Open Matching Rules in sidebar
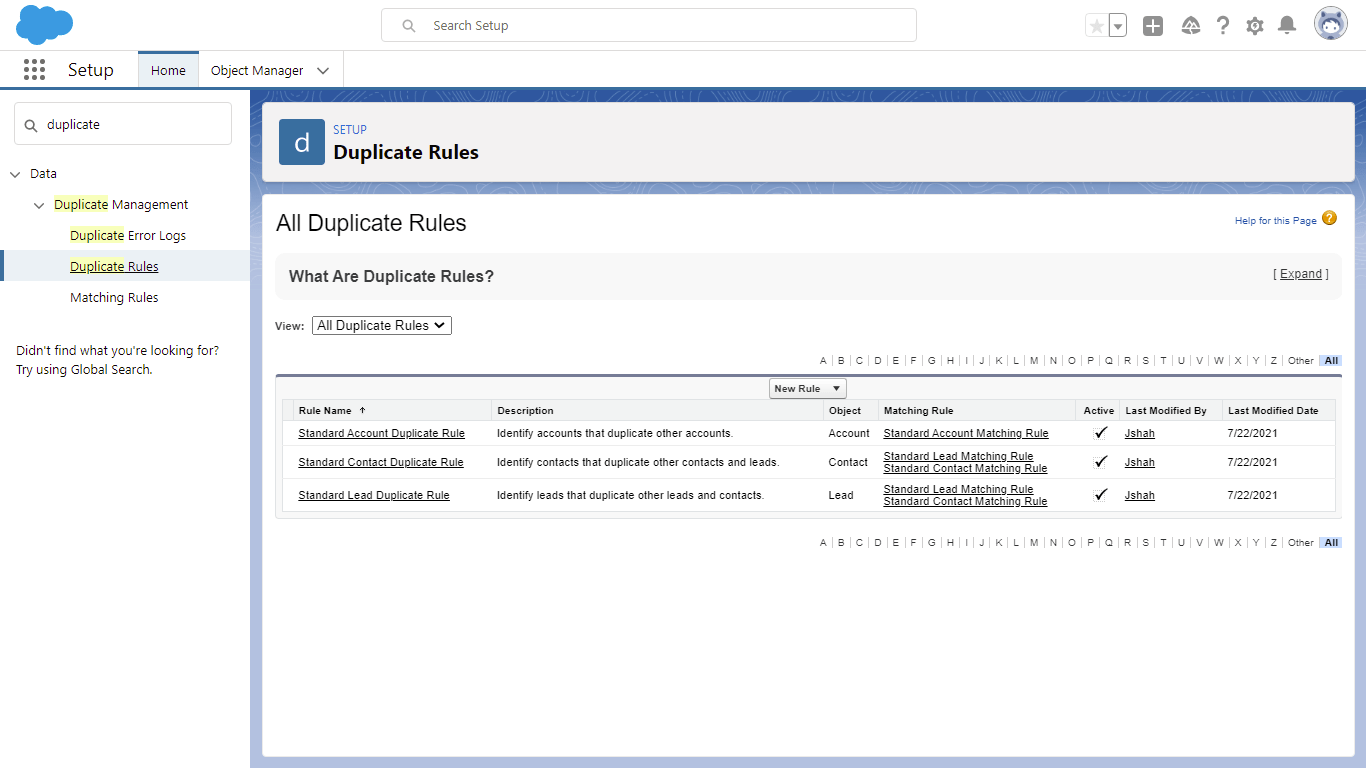The width and height of the screenshot is (1366, 768). click(x=114, y=298)
